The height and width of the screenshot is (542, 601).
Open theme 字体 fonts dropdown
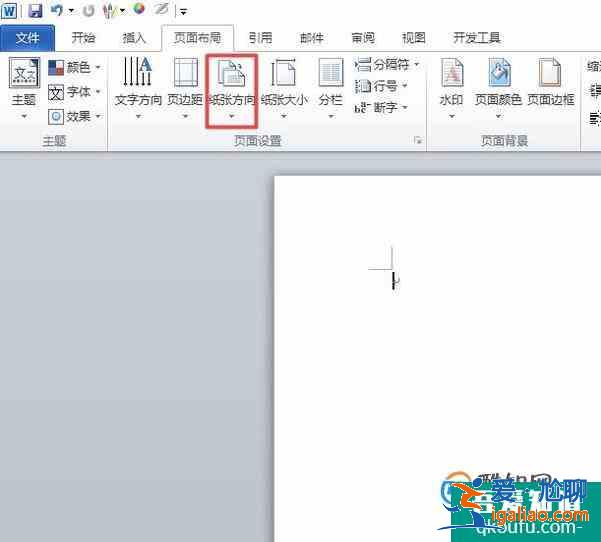[x=74, y=92]
